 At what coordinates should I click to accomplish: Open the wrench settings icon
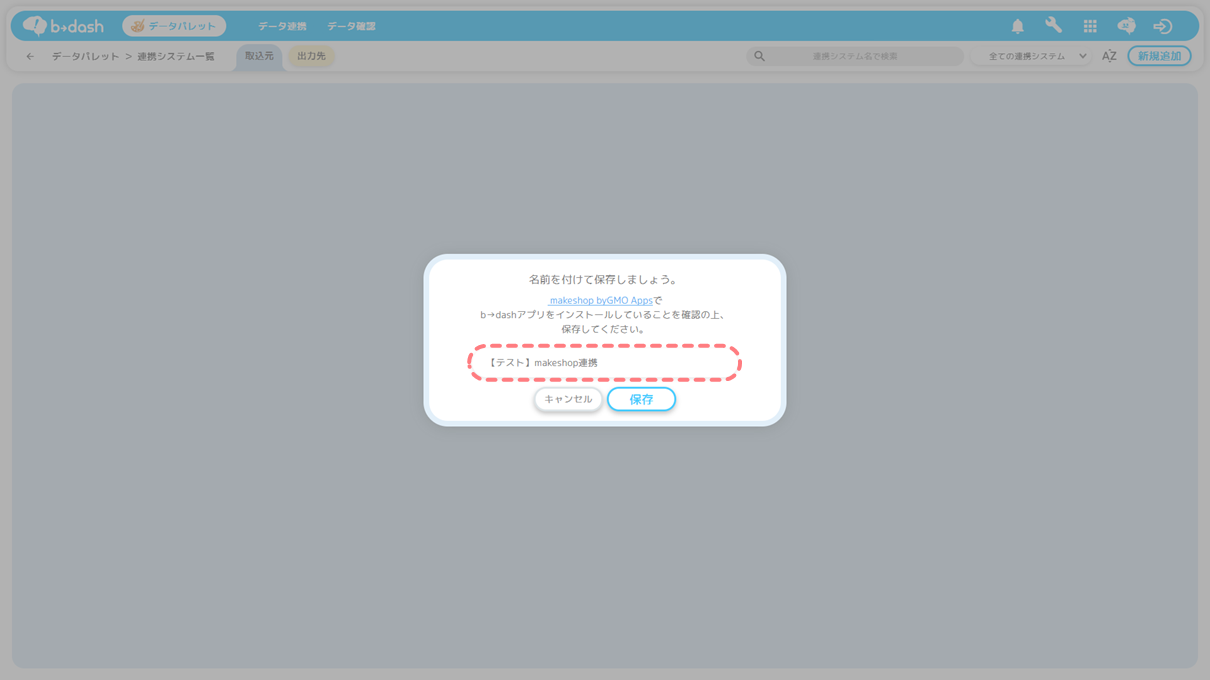(1053, 26)
